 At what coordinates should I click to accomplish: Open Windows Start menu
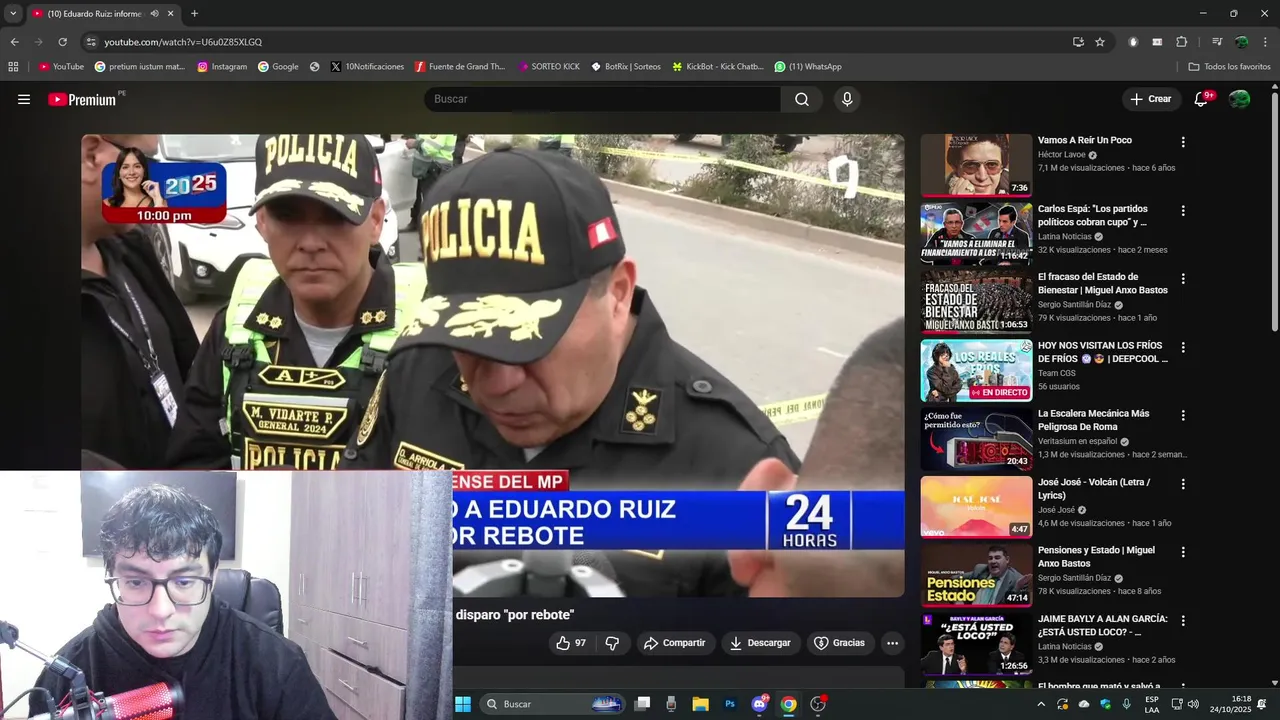[x=463, y=704]
